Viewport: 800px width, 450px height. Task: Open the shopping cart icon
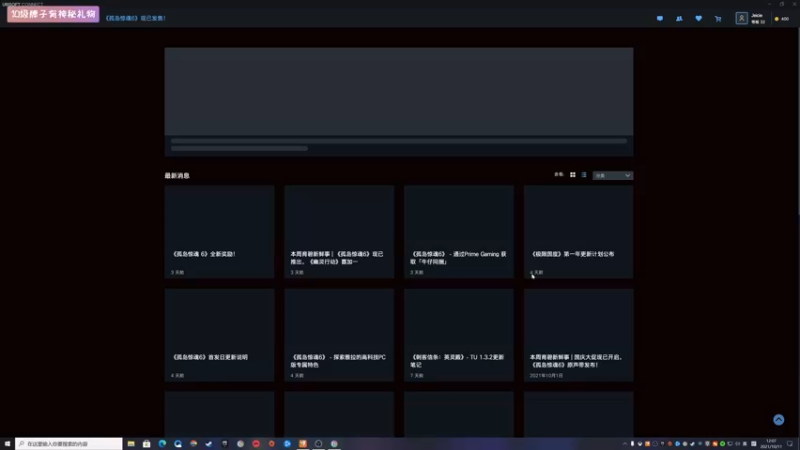click(718, 19)
